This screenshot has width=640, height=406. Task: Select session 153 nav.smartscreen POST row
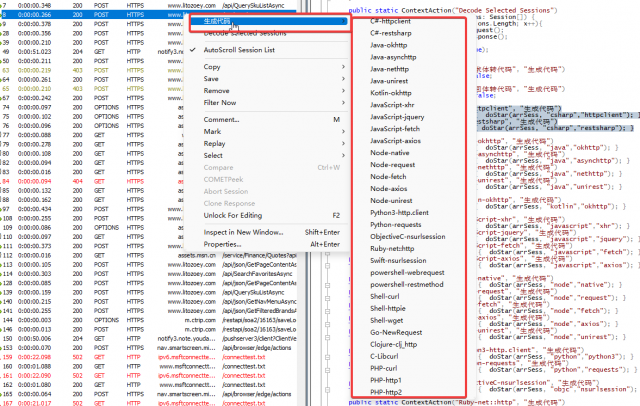coord(149,348)
